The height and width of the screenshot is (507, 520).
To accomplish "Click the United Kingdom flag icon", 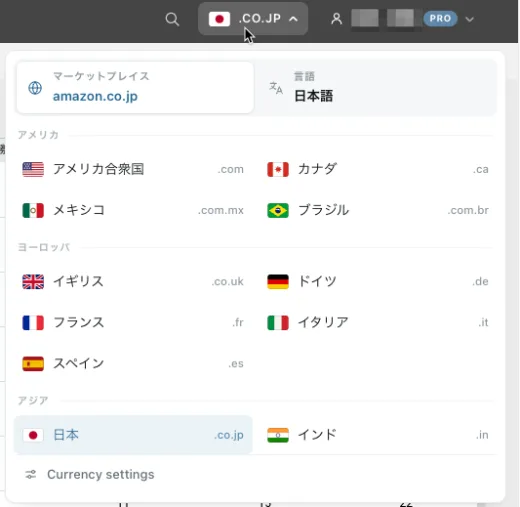I will [33, 282].
